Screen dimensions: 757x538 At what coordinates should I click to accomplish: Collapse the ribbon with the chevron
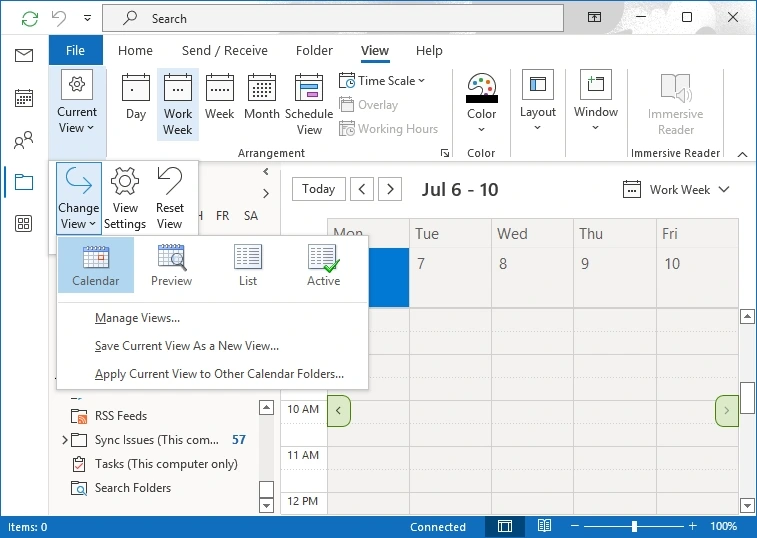[x=743, y=155]
